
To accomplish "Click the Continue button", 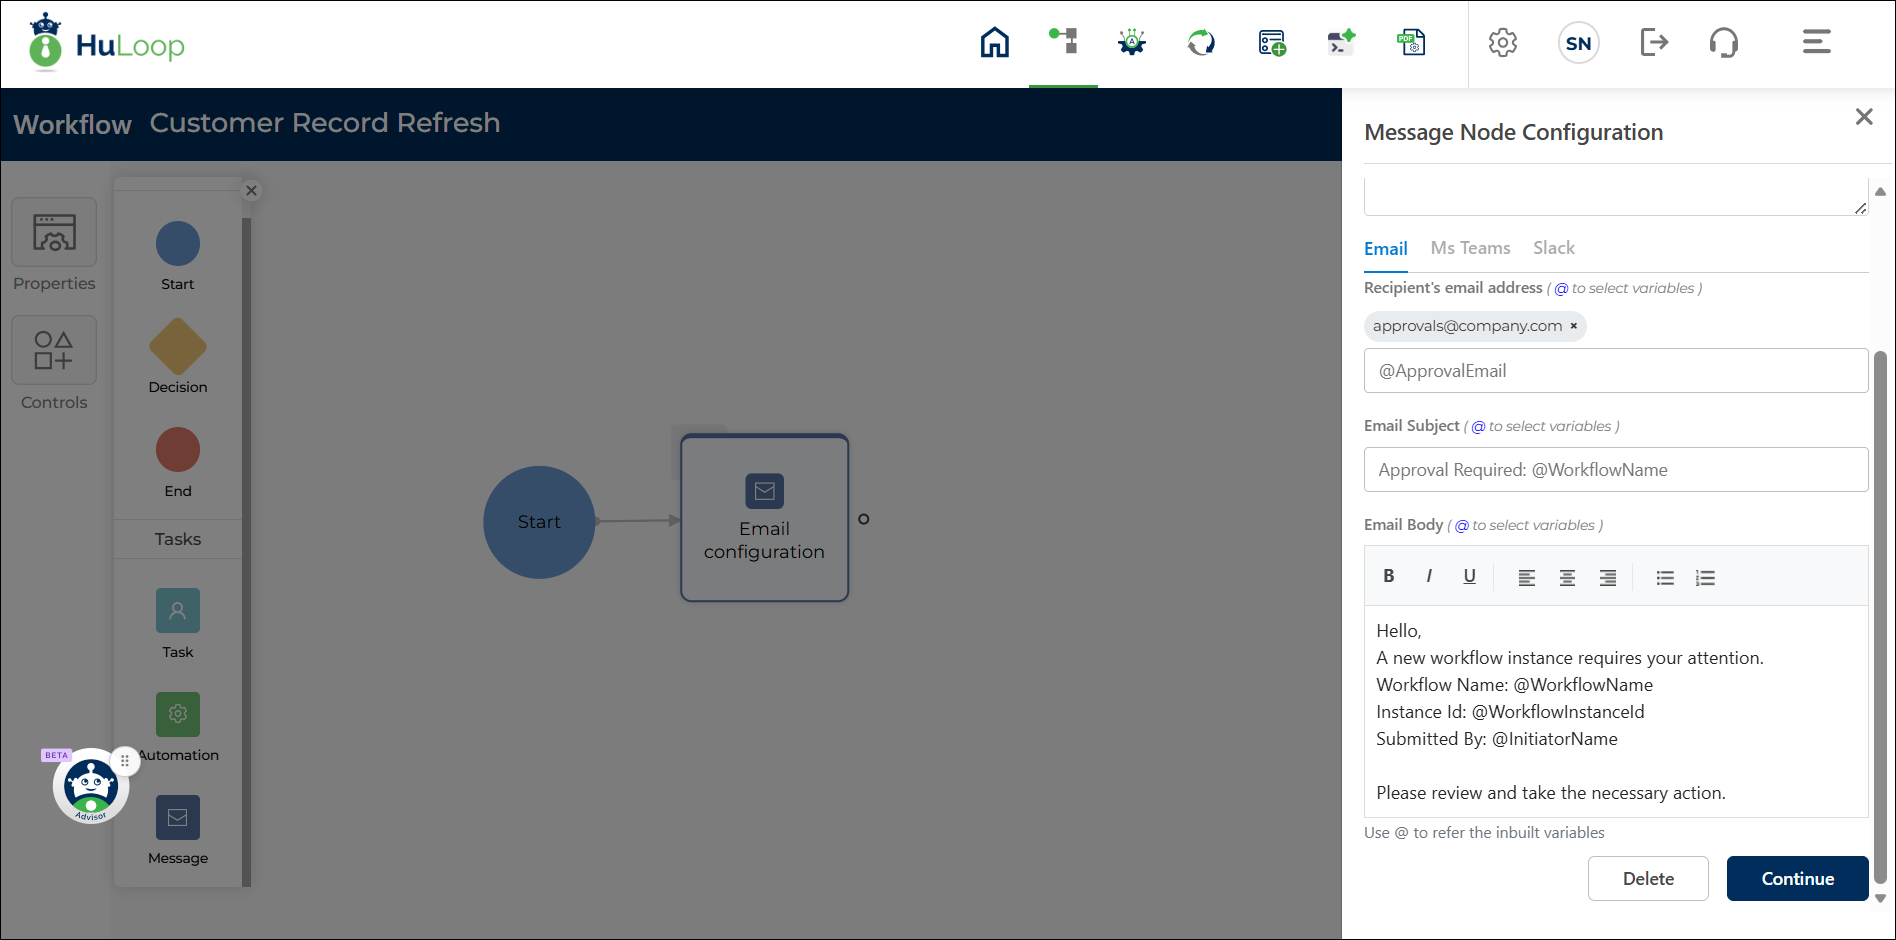I will pos(1797,879).
